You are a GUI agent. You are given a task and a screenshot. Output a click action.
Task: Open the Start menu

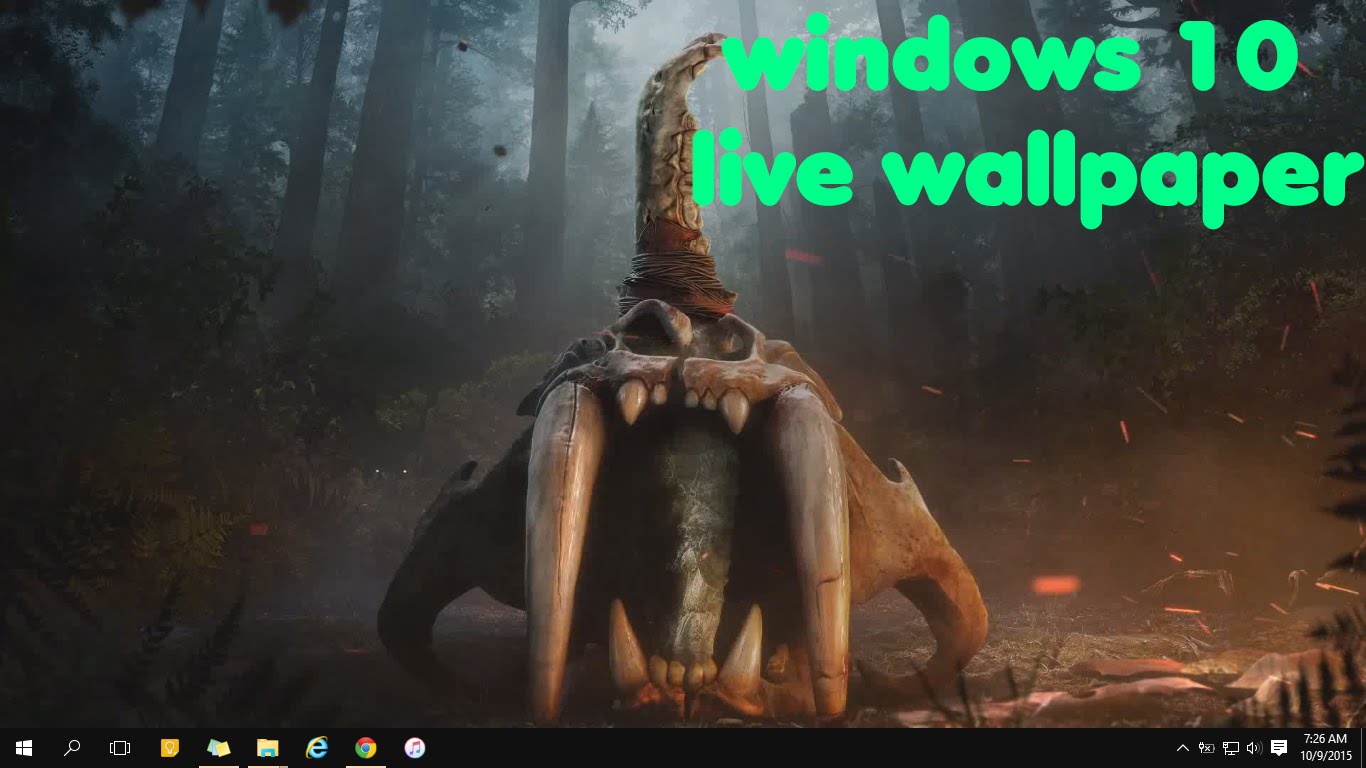pyautogui.click(x=22, y=747)
